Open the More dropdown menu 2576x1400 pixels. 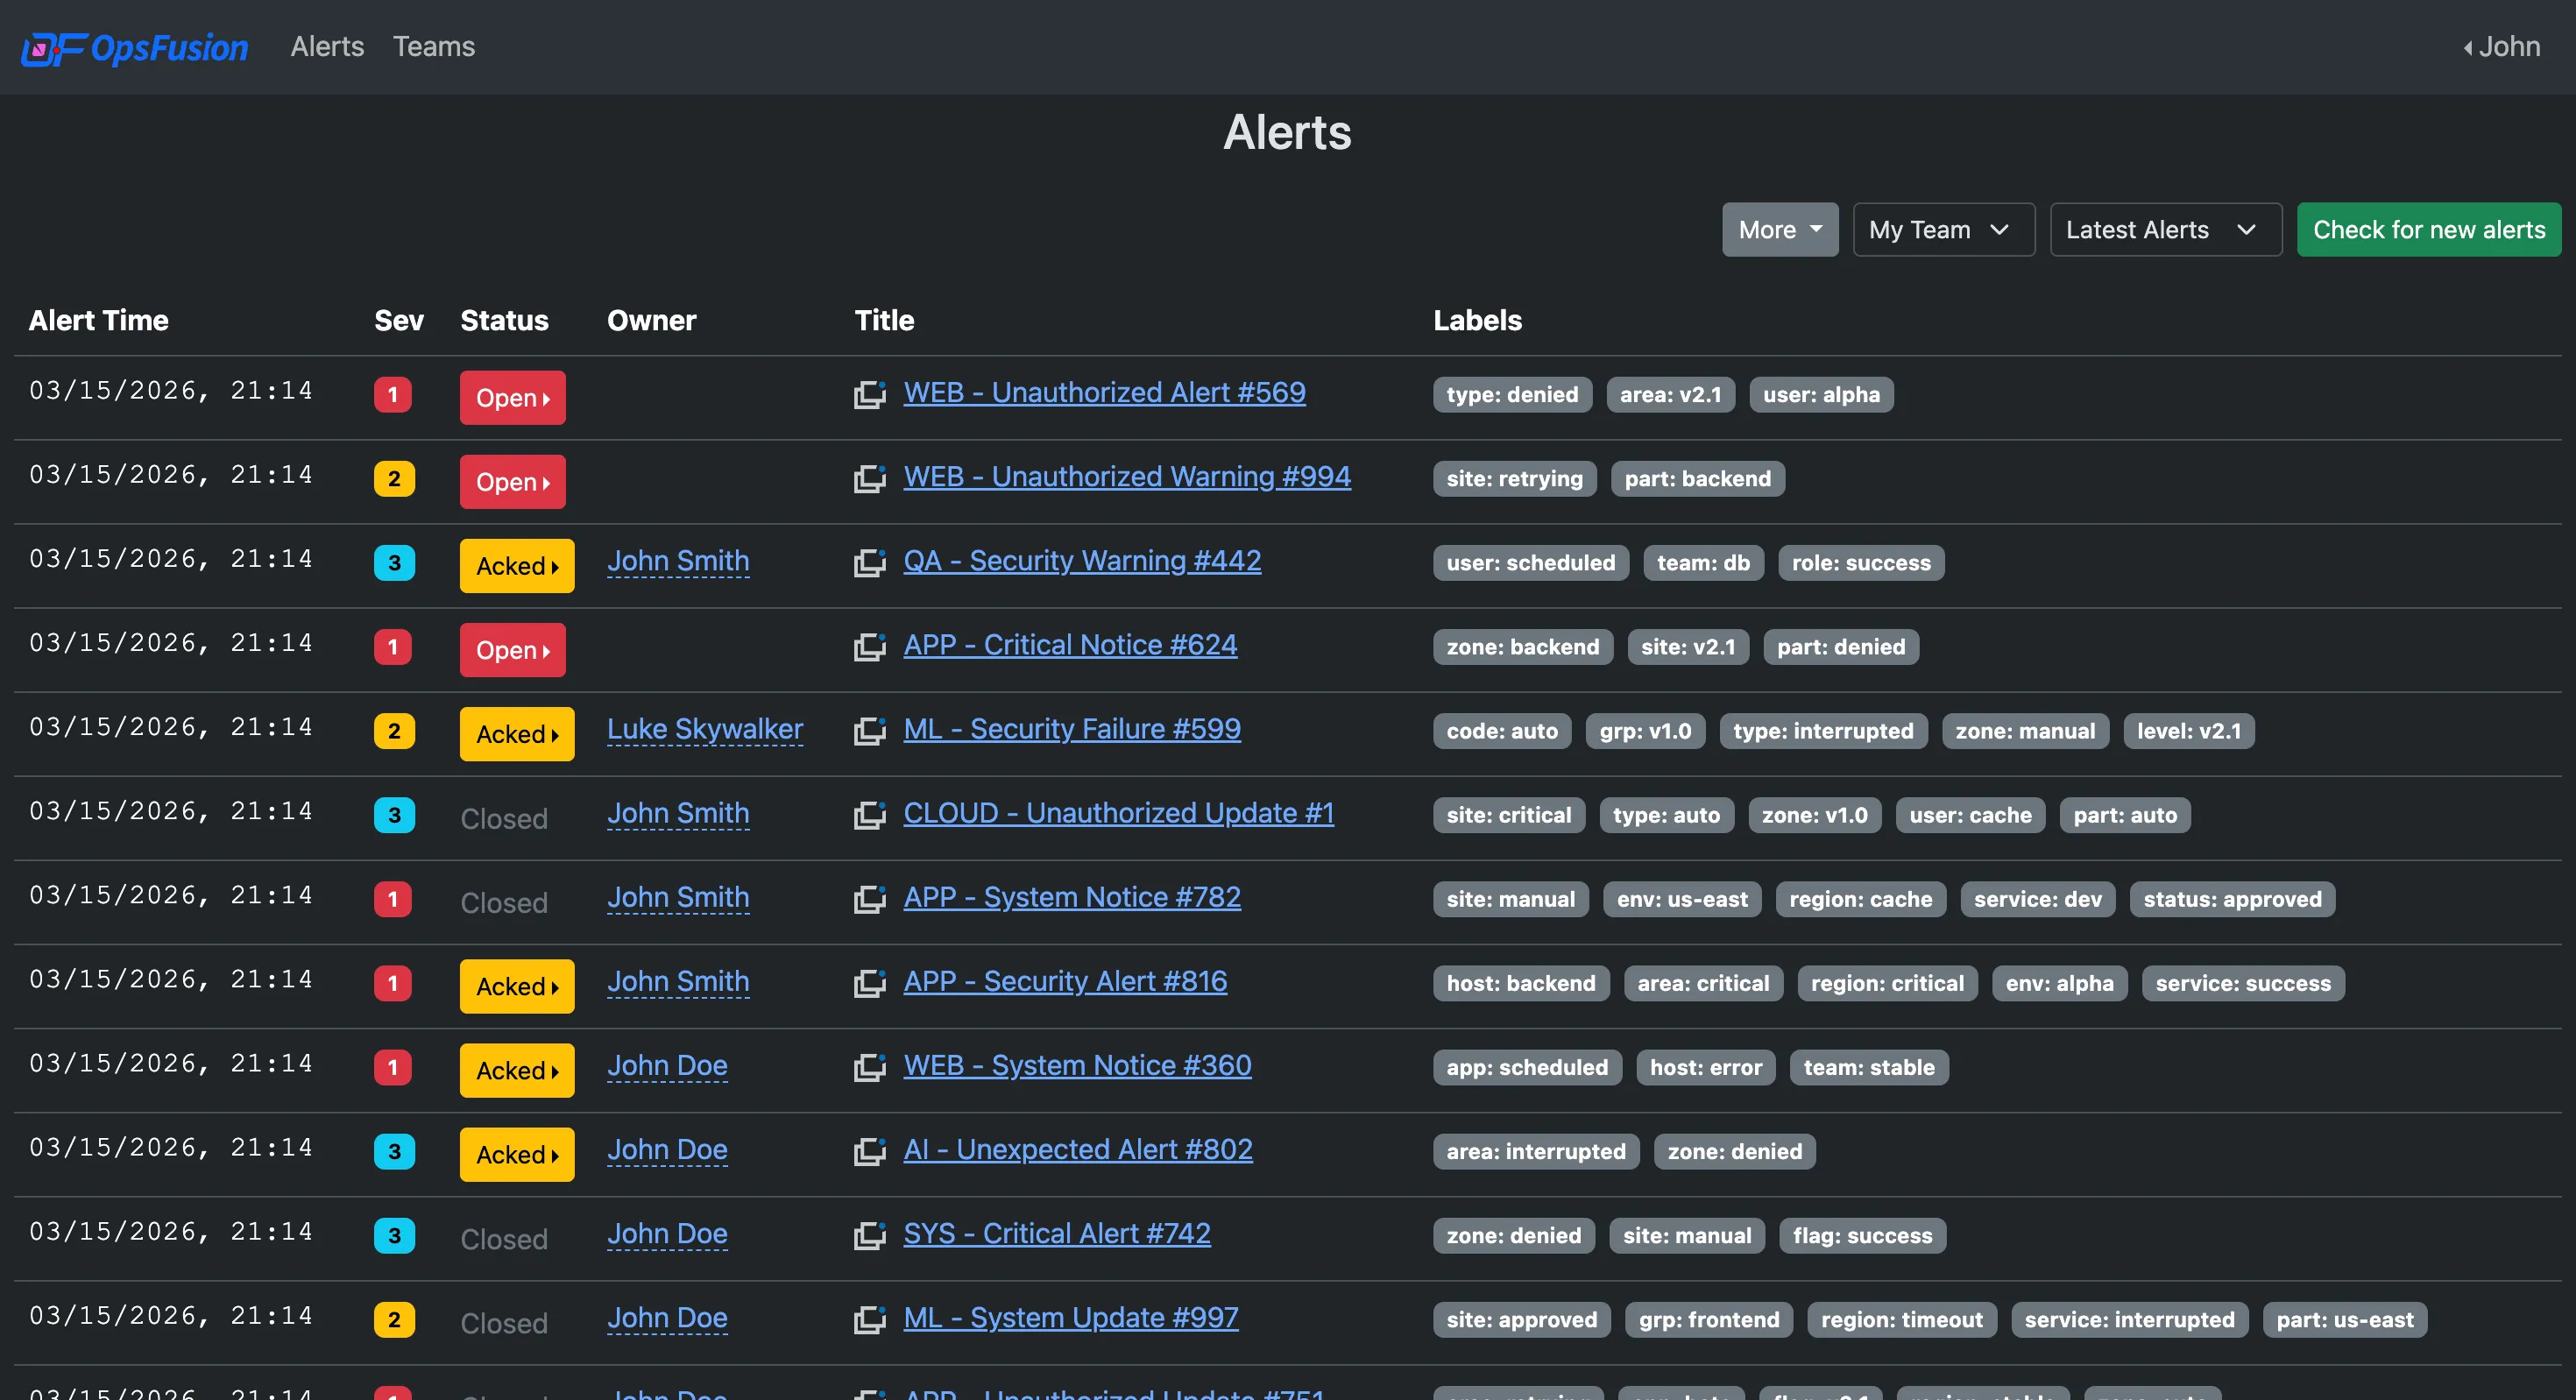click(1780, 229)
